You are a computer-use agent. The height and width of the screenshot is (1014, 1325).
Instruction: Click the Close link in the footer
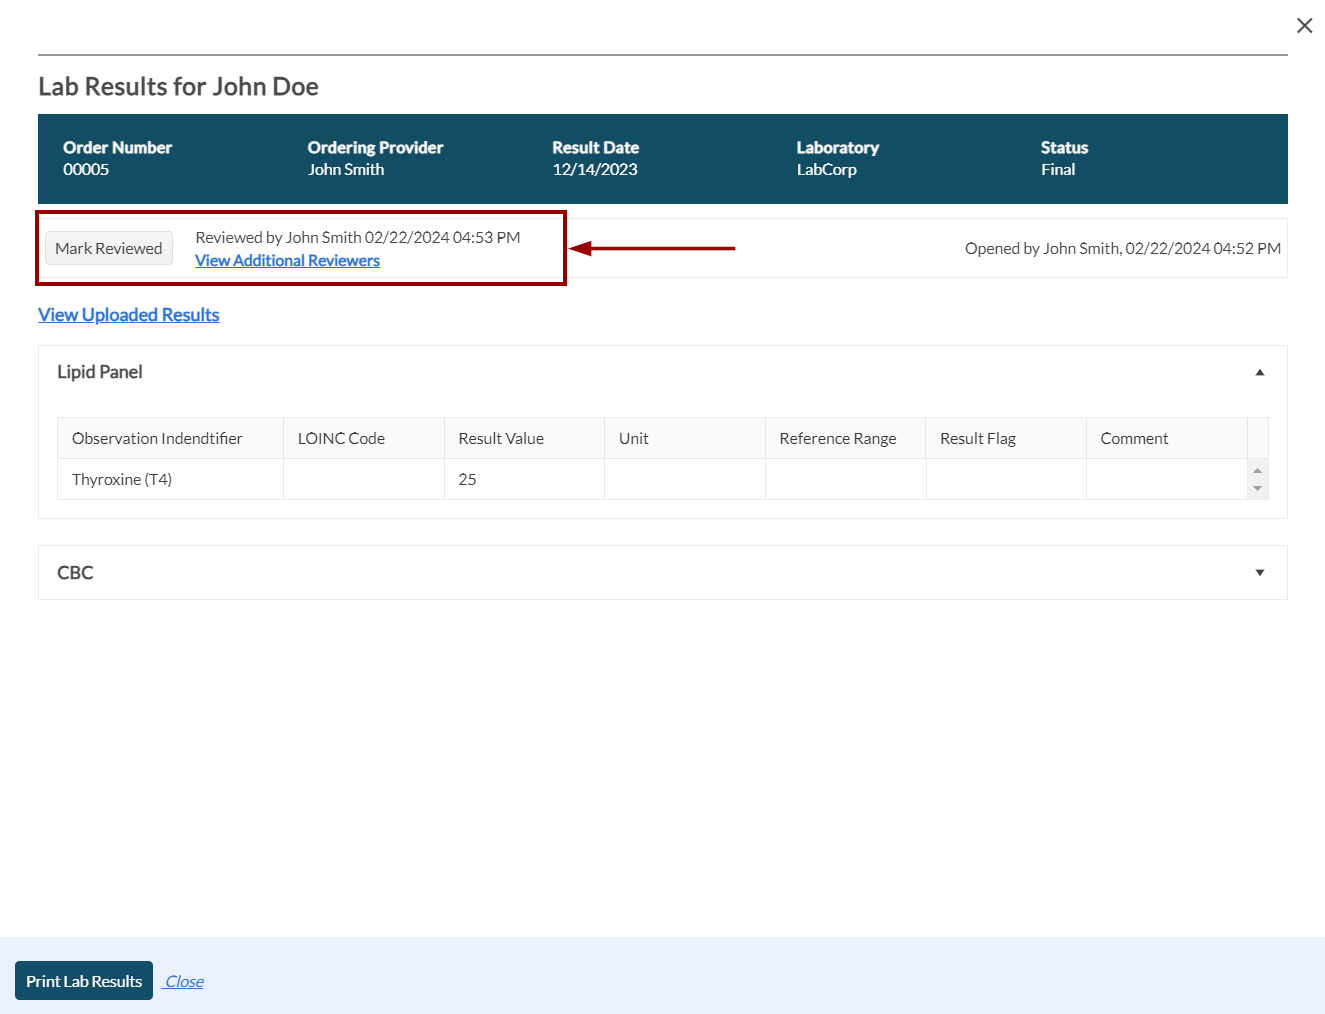point(184,982)
